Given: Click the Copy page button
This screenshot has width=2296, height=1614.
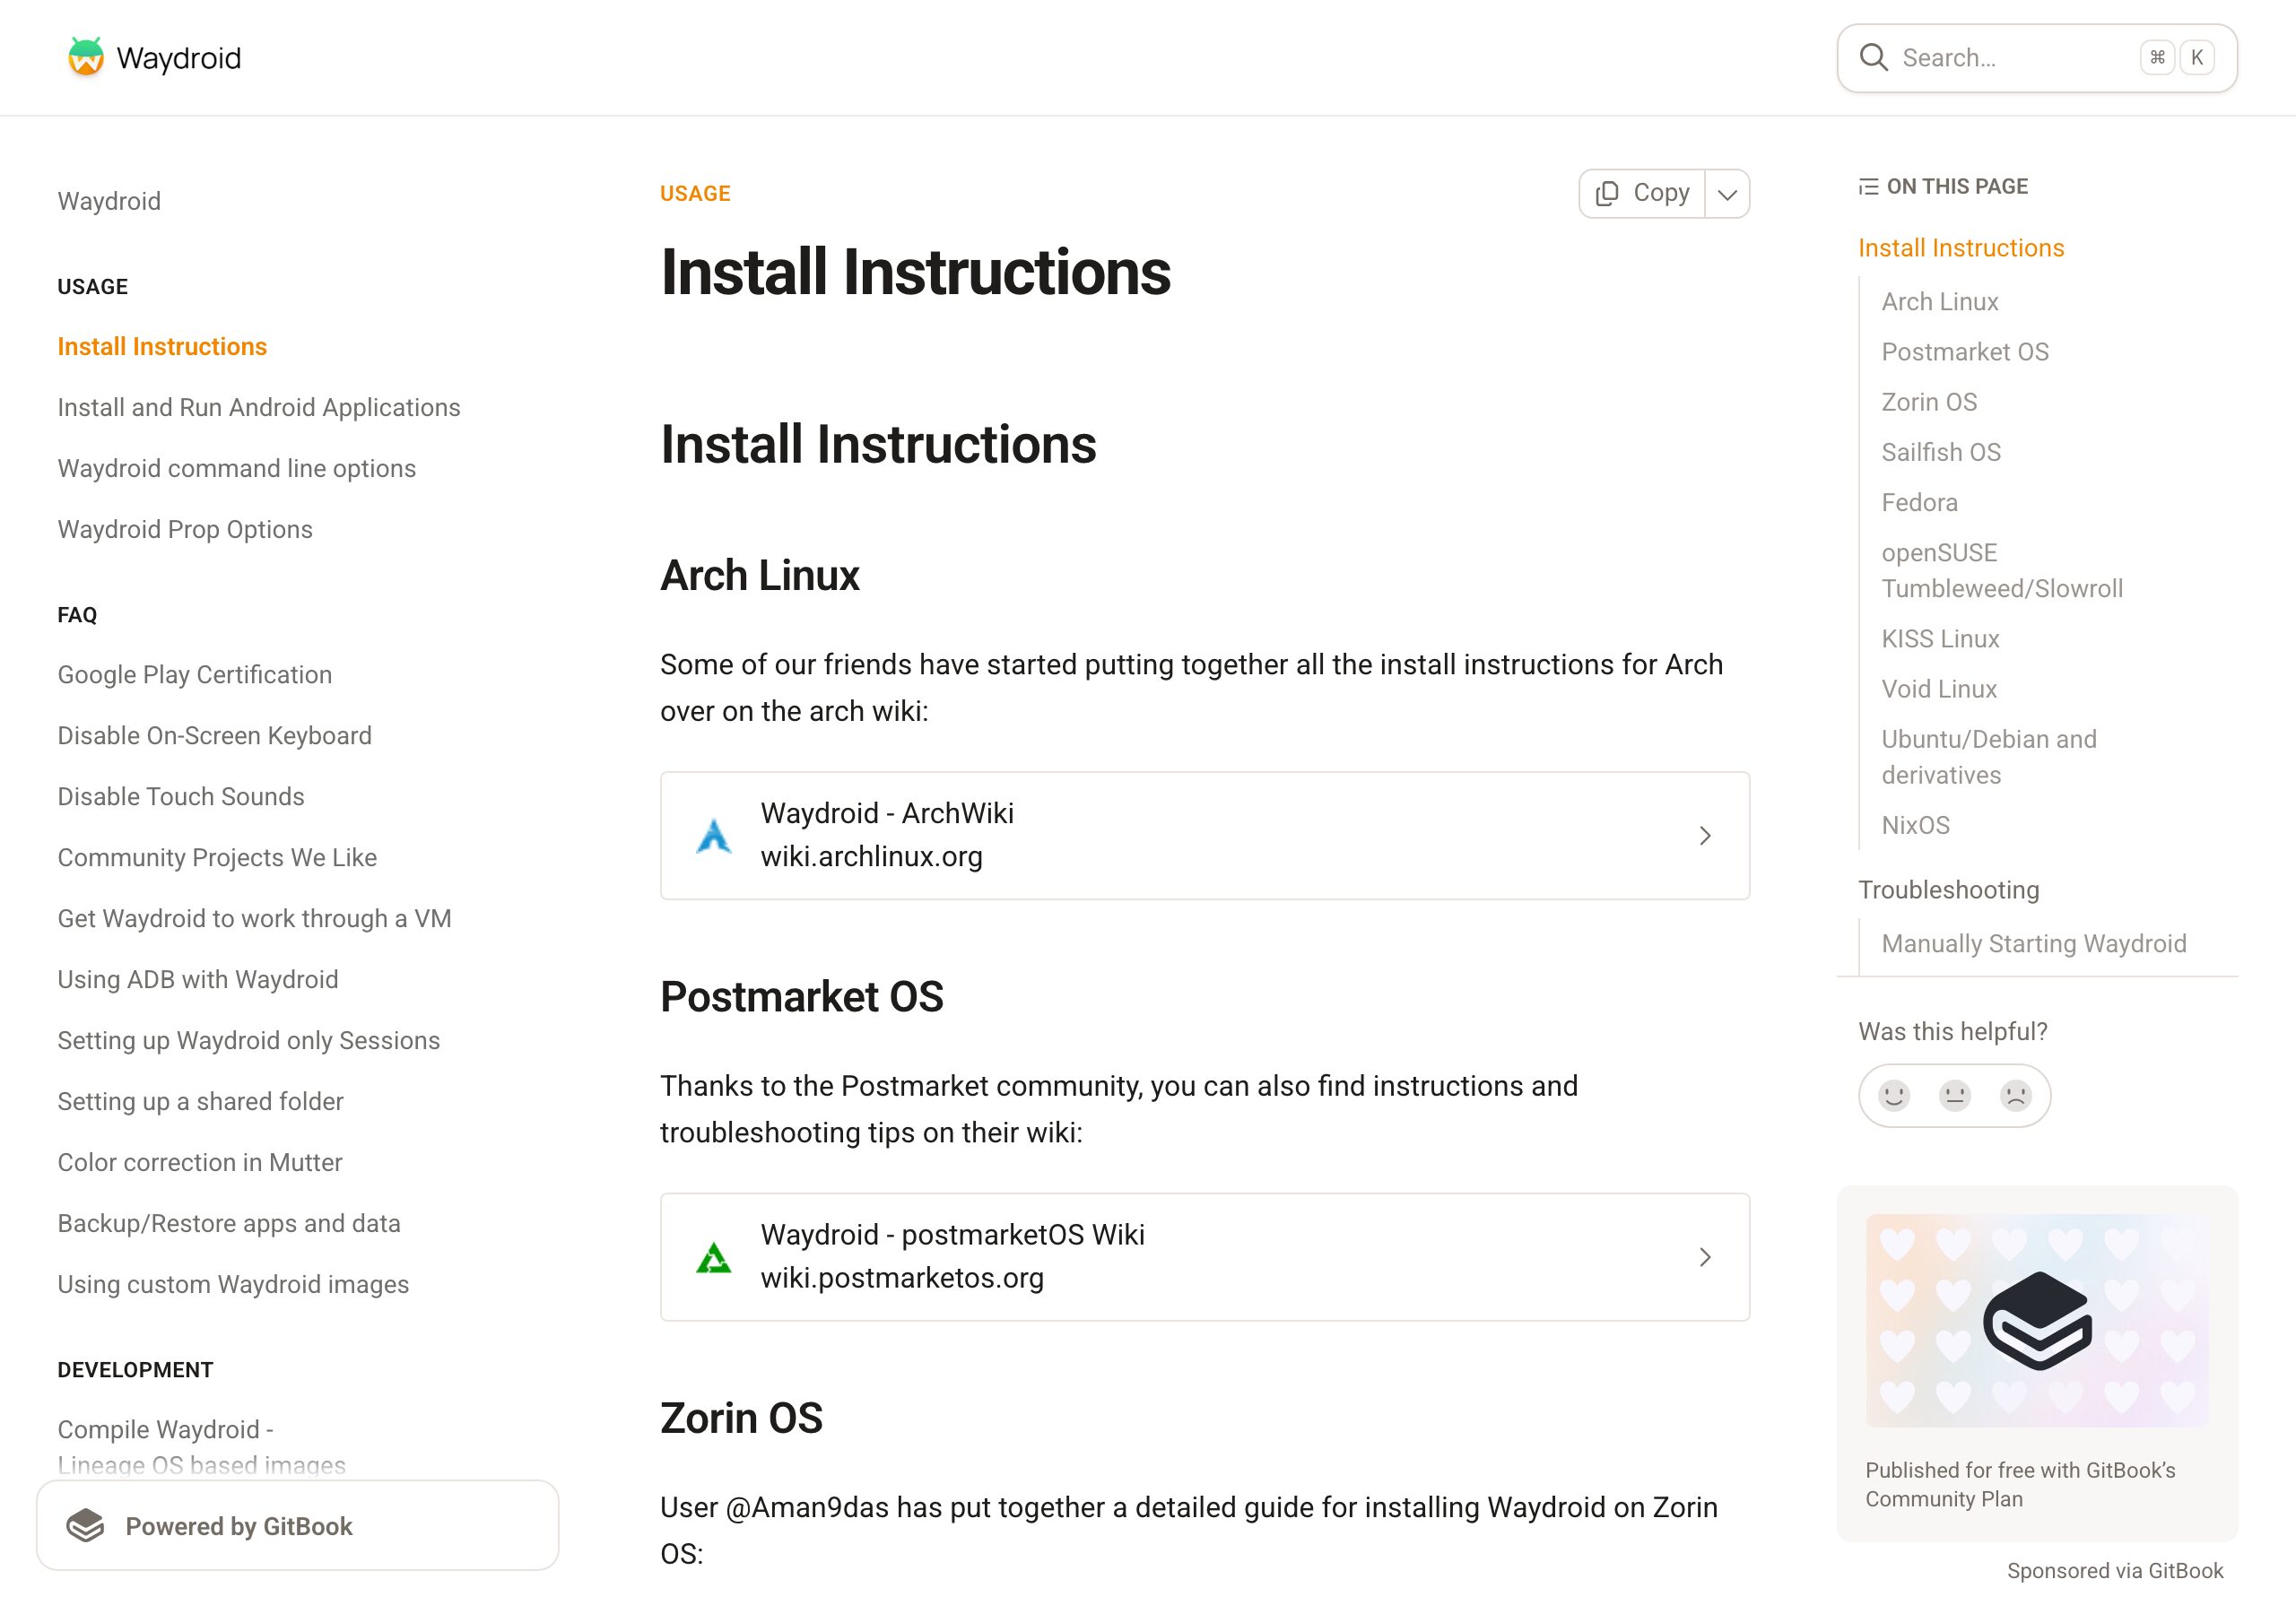Looking at the screenshot, I should click(1642, 193).
